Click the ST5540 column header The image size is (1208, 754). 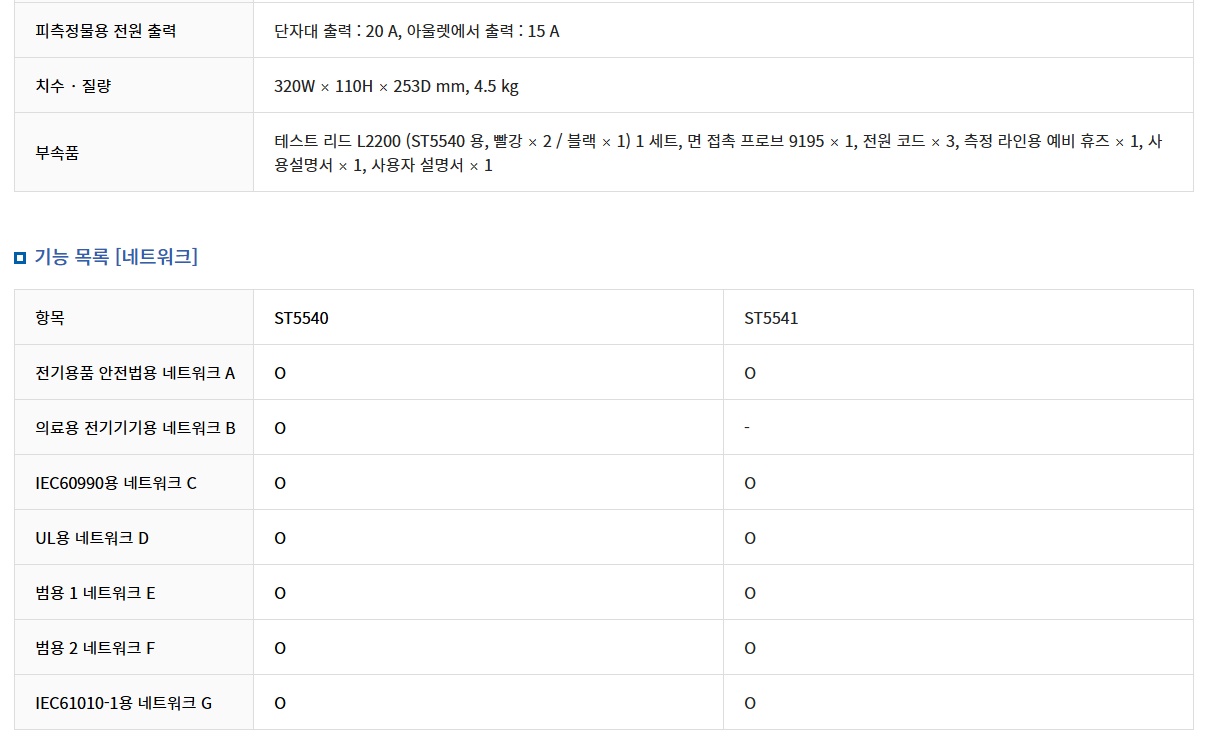(x=302, y=319)
